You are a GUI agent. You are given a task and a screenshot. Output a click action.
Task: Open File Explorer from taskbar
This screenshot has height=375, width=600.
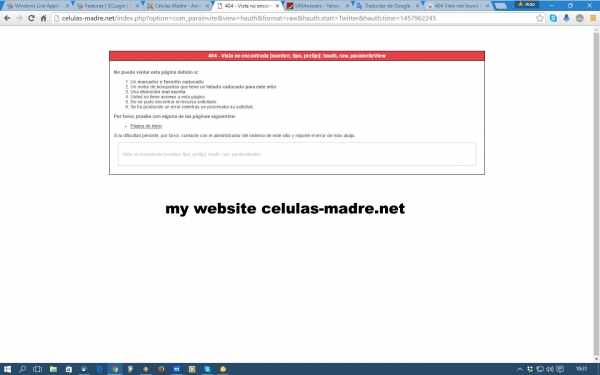(x=53, y=369)
